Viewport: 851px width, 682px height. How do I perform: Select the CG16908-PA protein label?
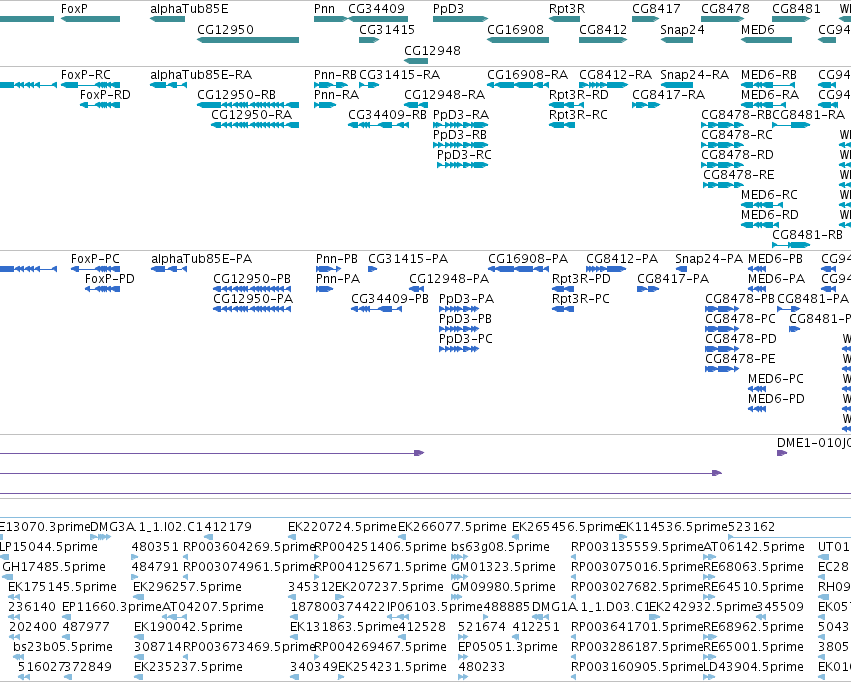pyautogui.click(x=528, y=259)
